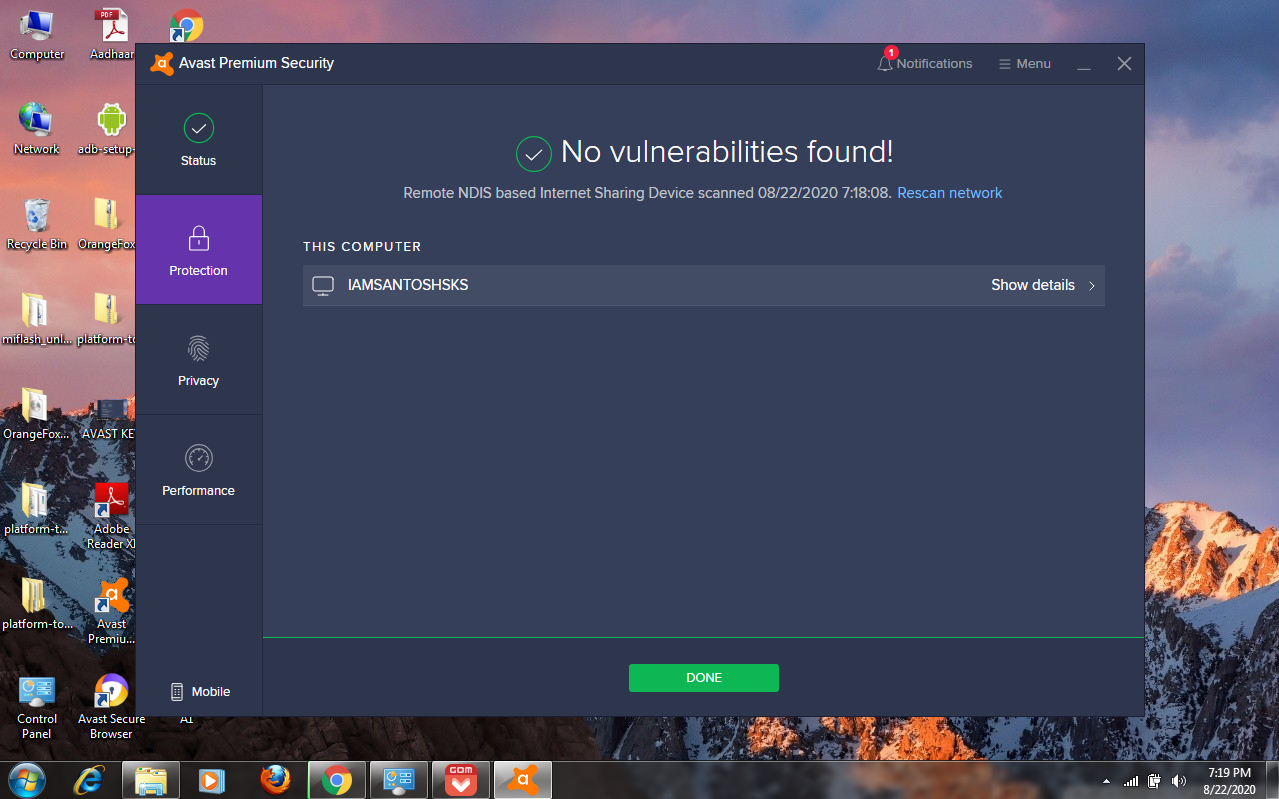Expand Show details for IAMSANTOSHSKS
The height and width of the screenshot is (799, 1279).
(x=1043, y=285)
